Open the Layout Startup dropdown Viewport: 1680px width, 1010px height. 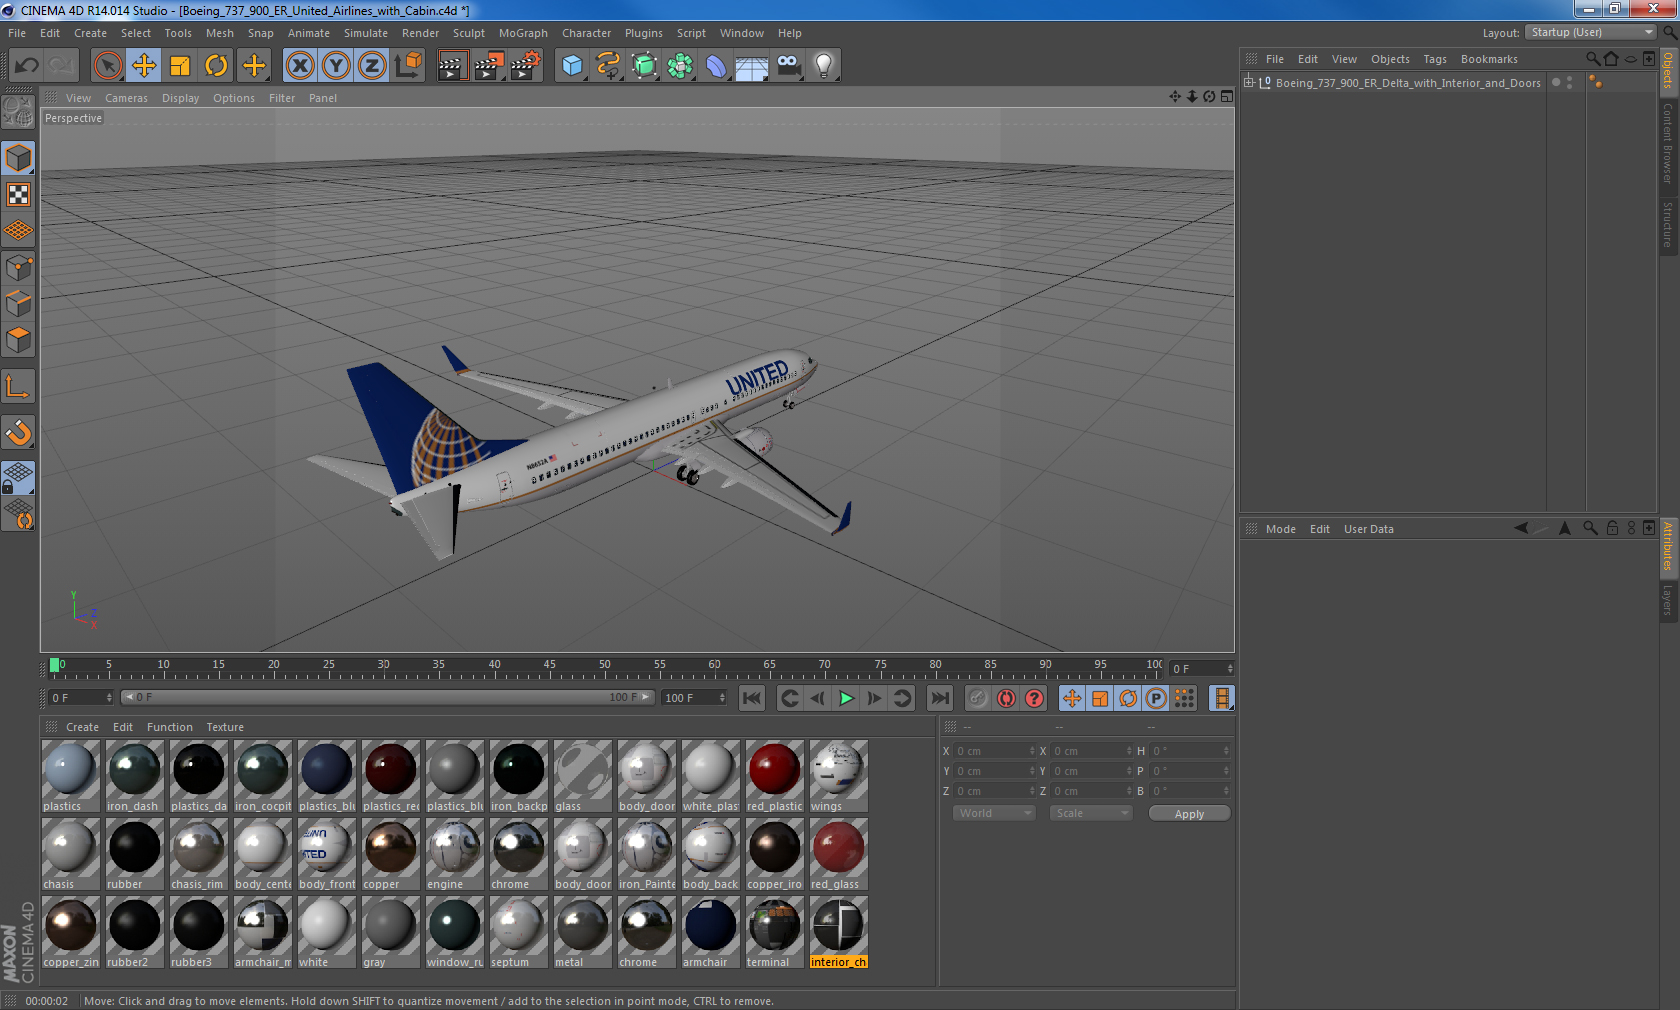[1592, 33]
